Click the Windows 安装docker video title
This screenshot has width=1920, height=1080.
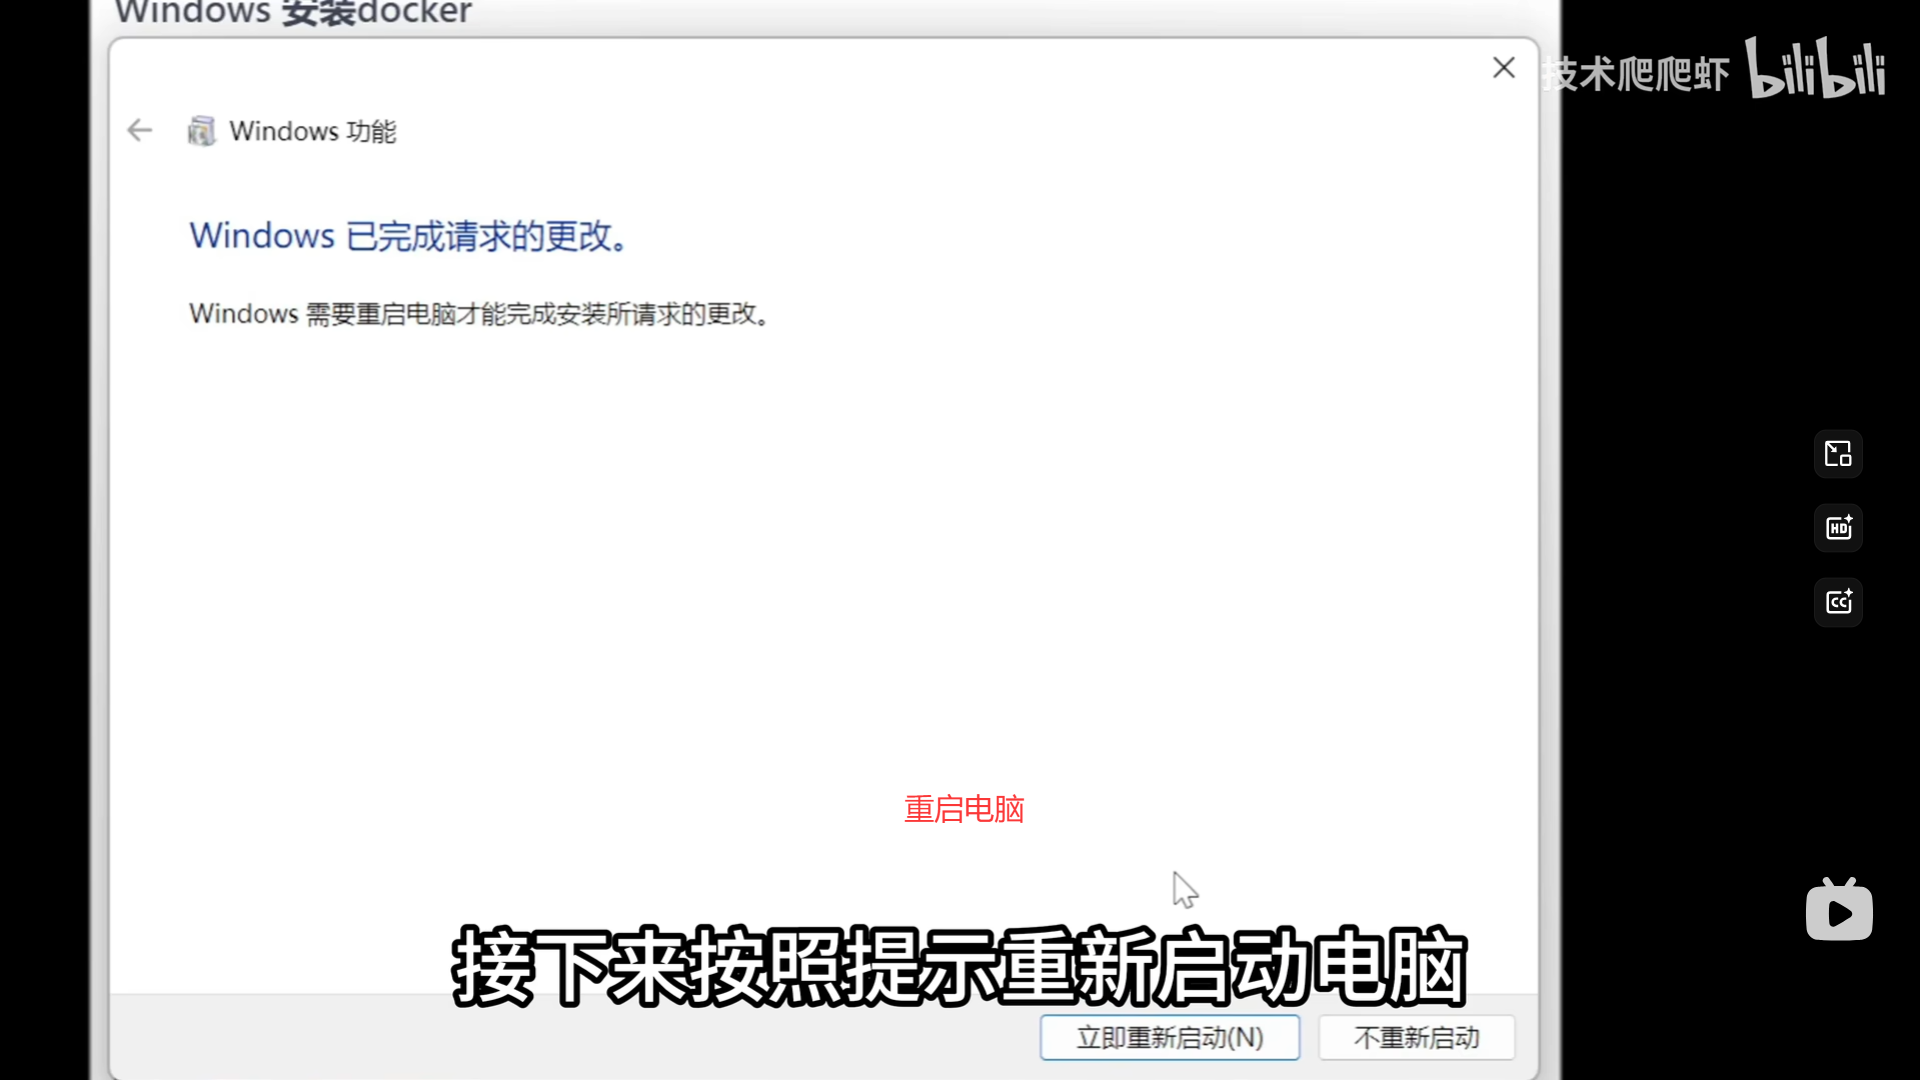(292, 13)
